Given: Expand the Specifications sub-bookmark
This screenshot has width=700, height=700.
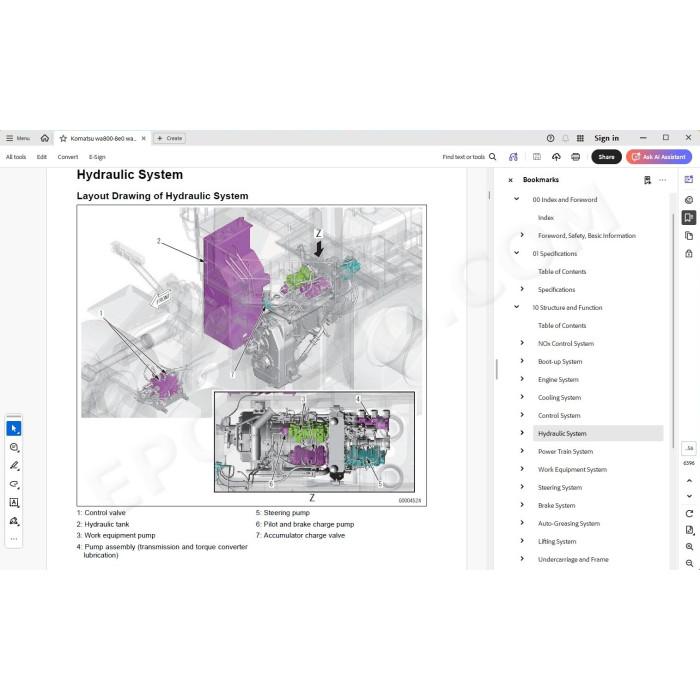Looking at the screenshot, I should point(522,289).
